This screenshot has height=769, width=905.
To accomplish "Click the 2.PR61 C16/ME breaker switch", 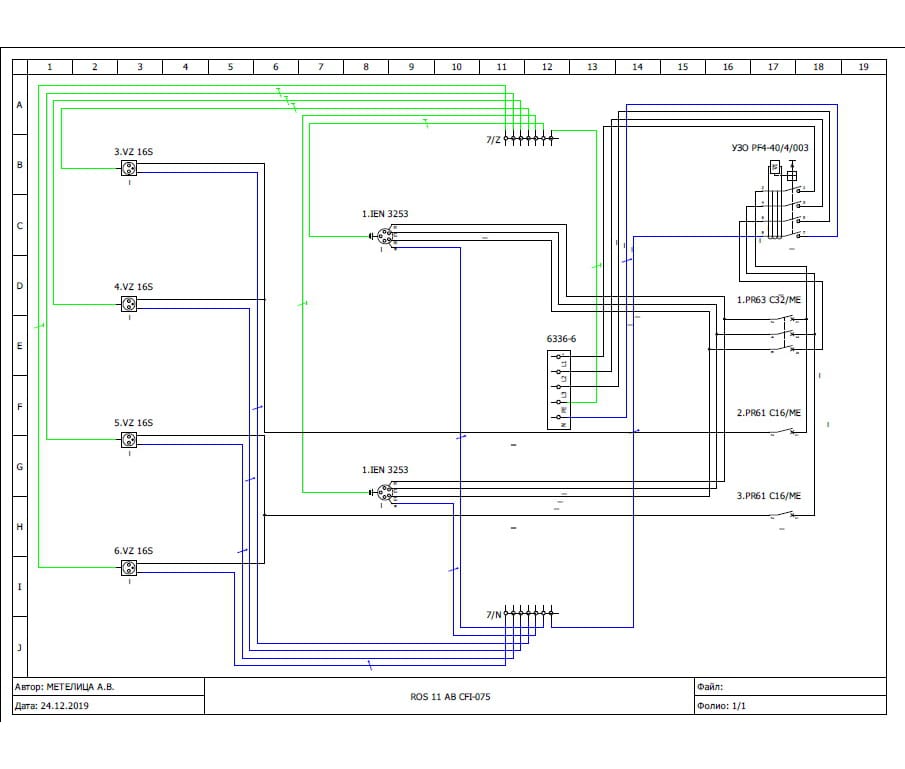I will coord(785,432).
